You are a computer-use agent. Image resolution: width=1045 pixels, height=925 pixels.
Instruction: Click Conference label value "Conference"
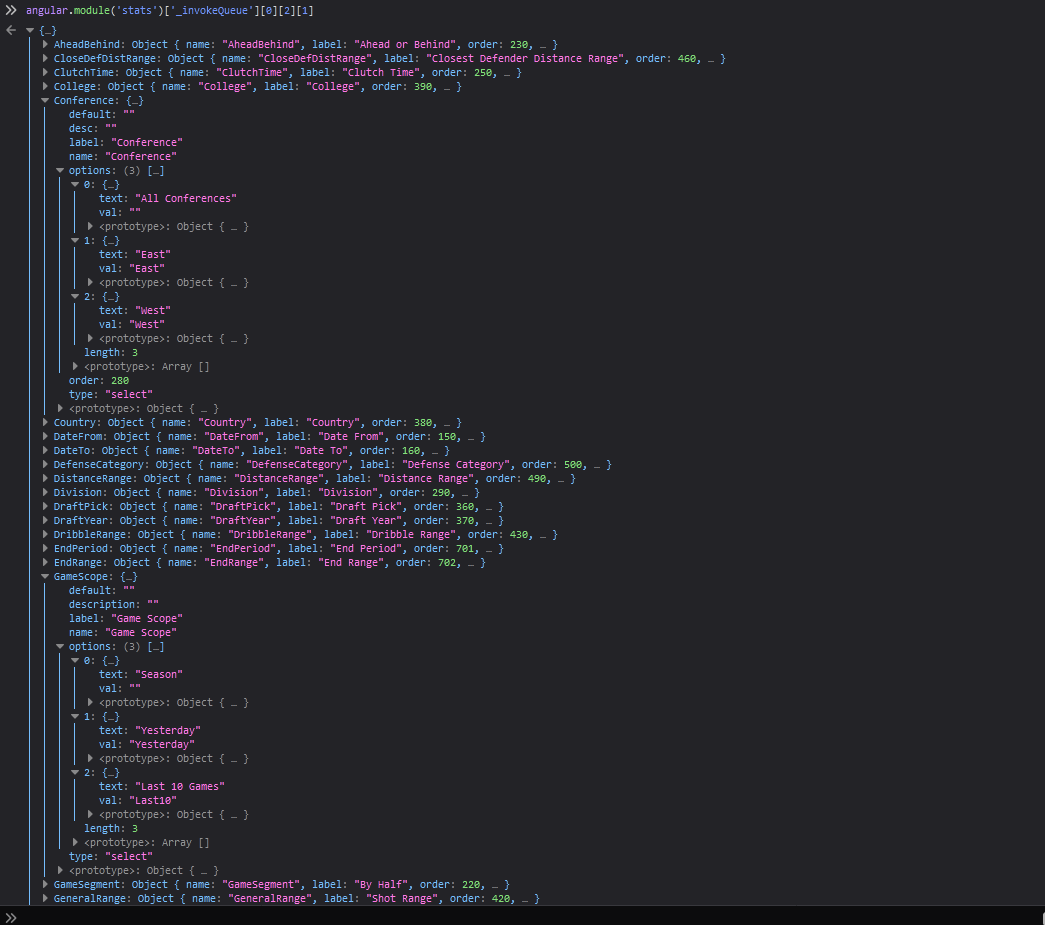(147, 142)
